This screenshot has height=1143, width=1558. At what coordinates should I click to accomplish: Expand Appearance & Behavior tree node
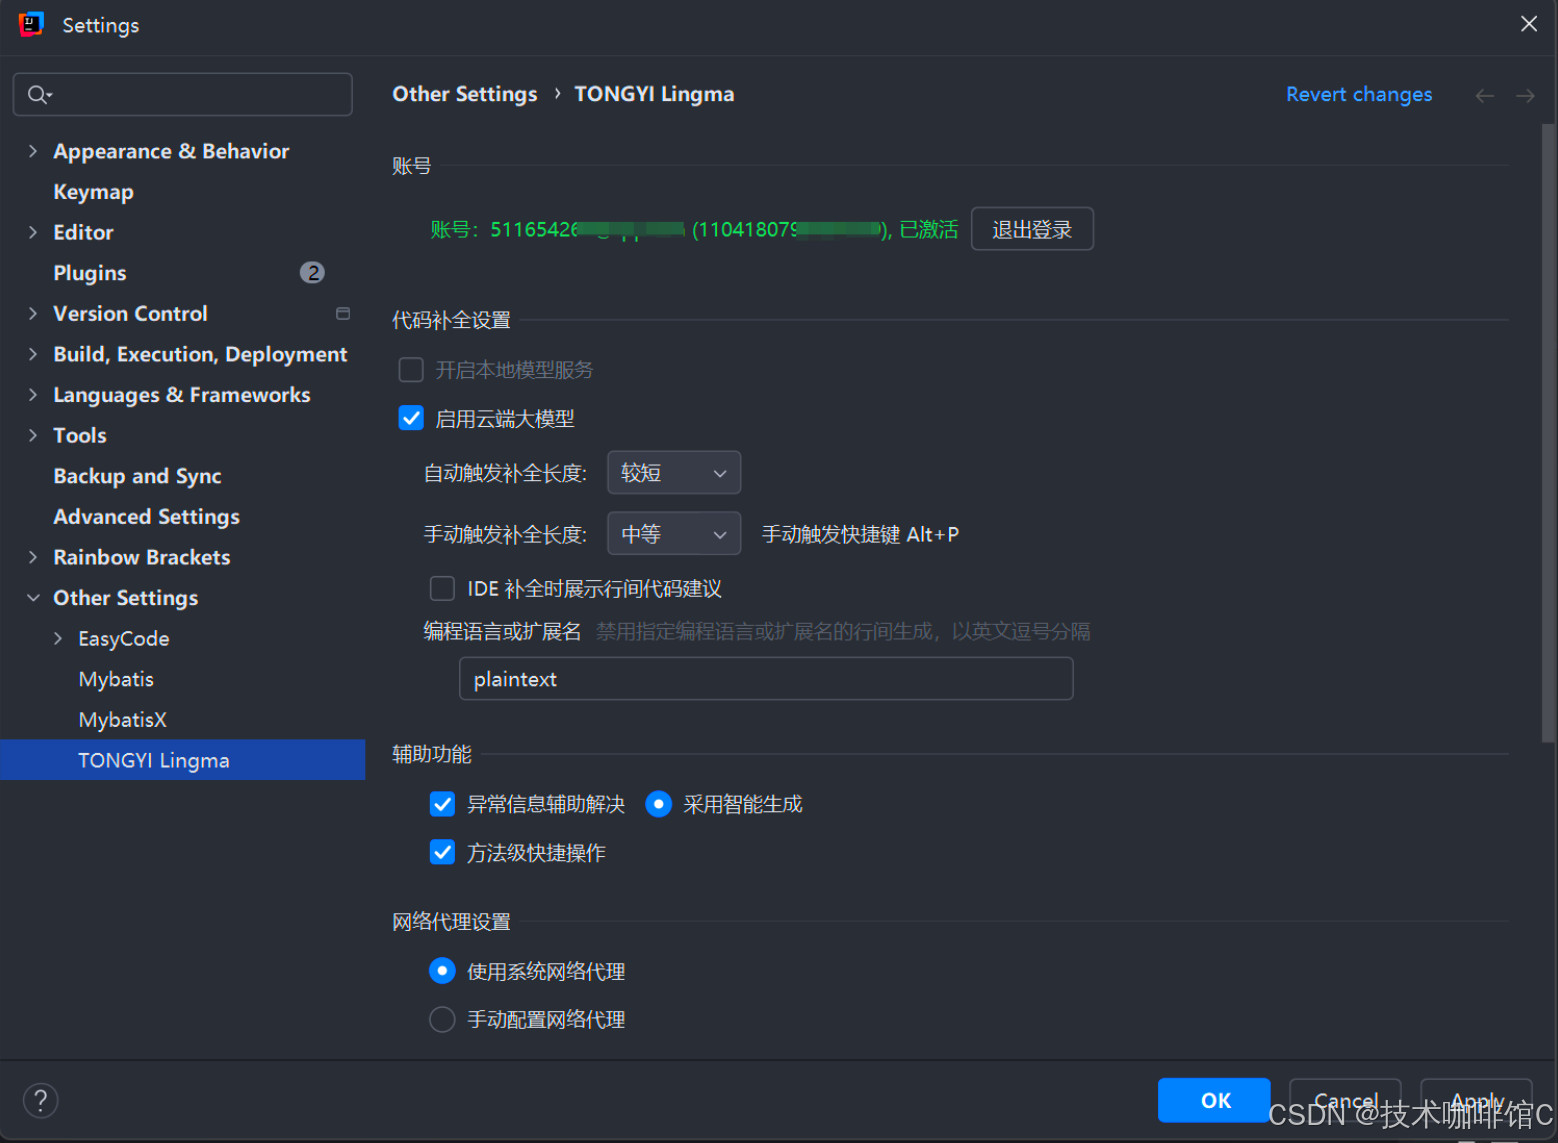tap(33, 151)
